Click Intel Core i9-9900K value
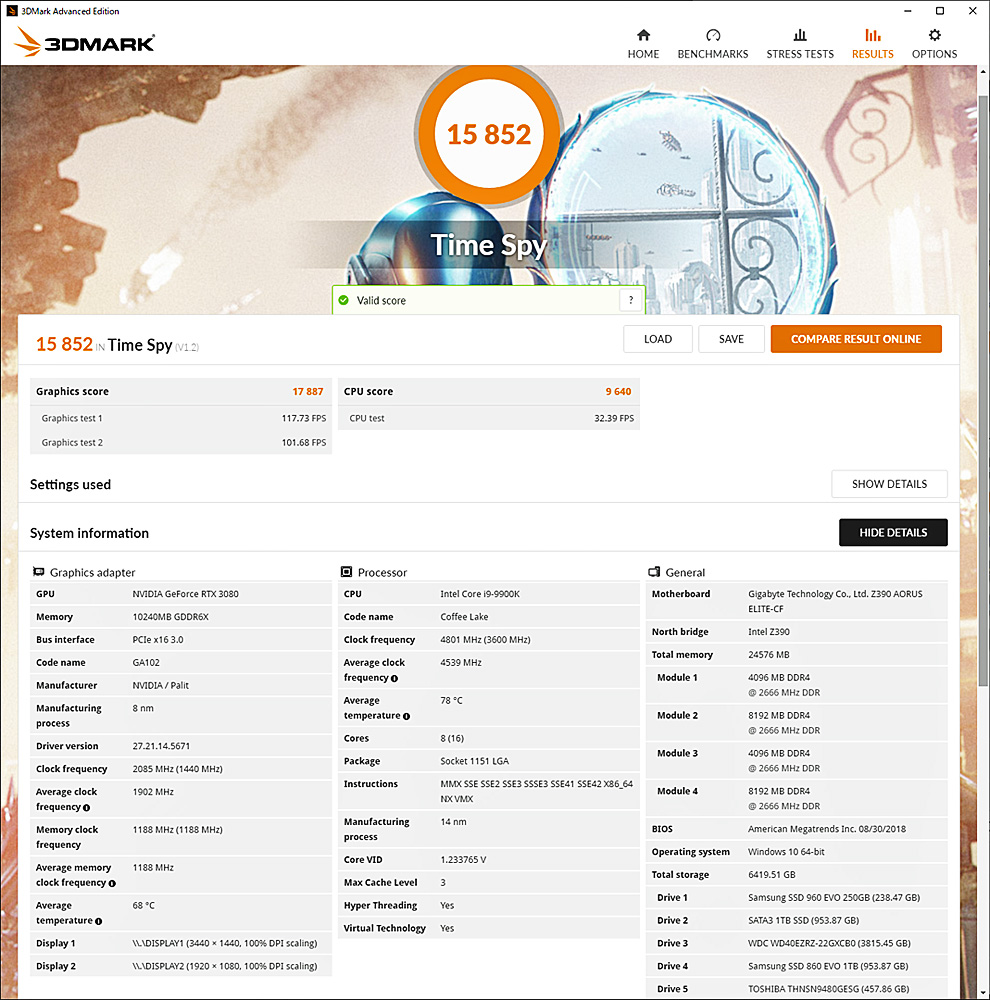990x1000 pixels. click(480, 594)
